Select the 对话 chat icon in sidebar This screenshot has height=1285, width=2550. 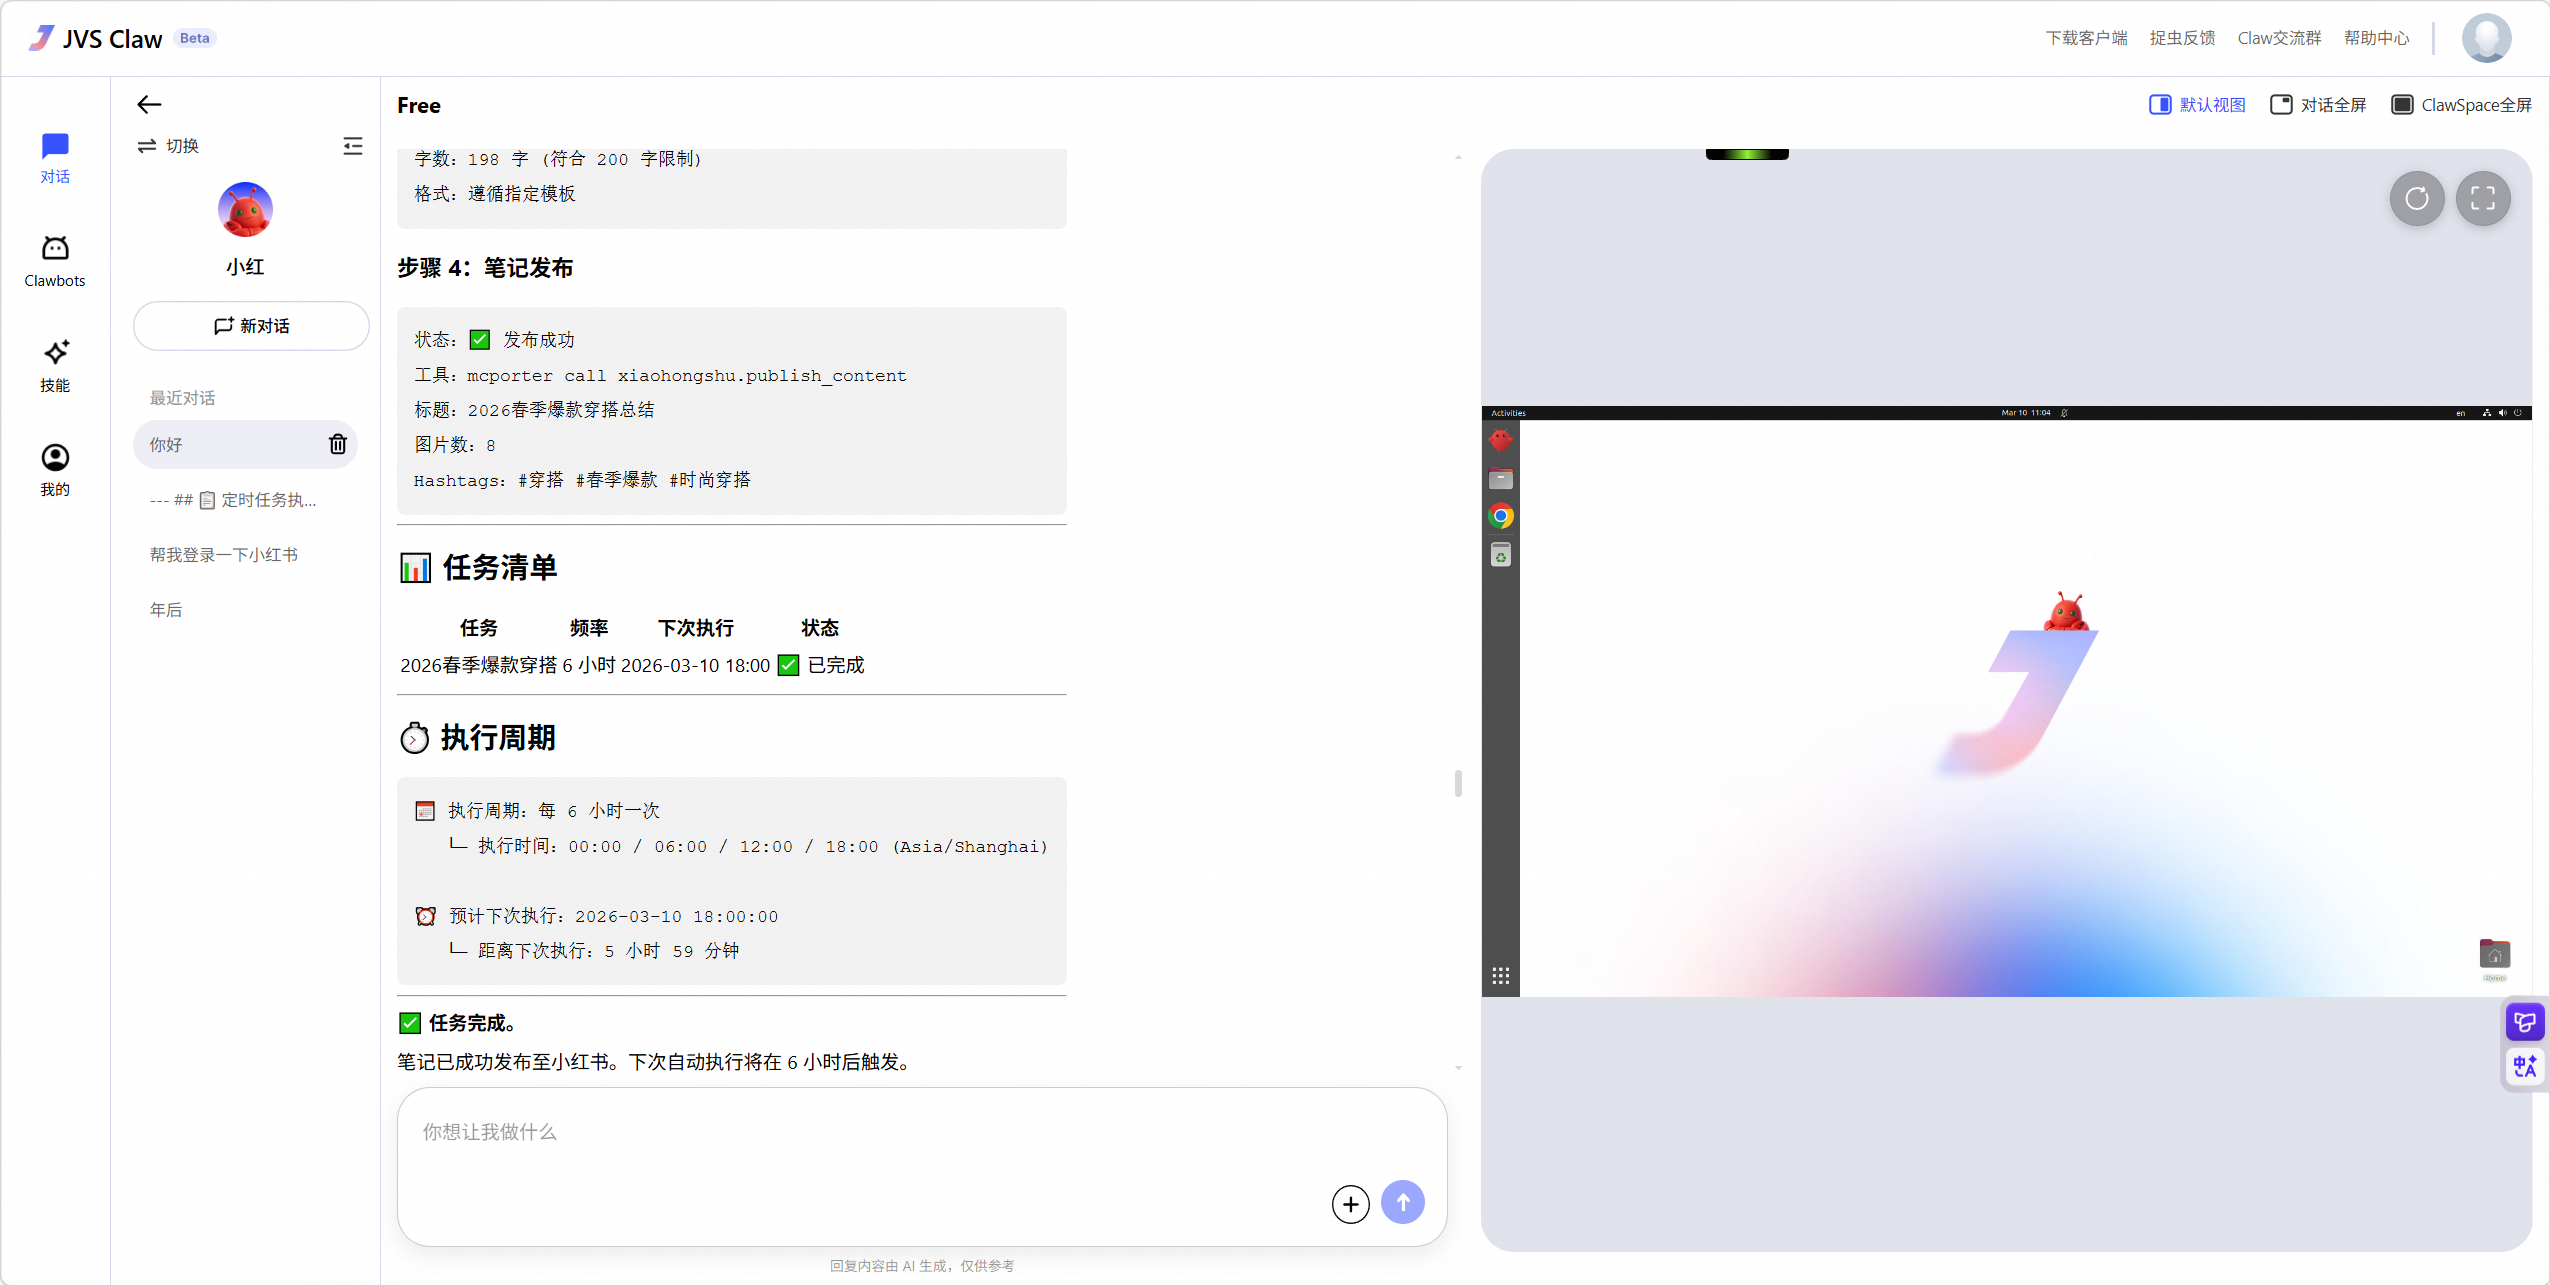(55, 155)
